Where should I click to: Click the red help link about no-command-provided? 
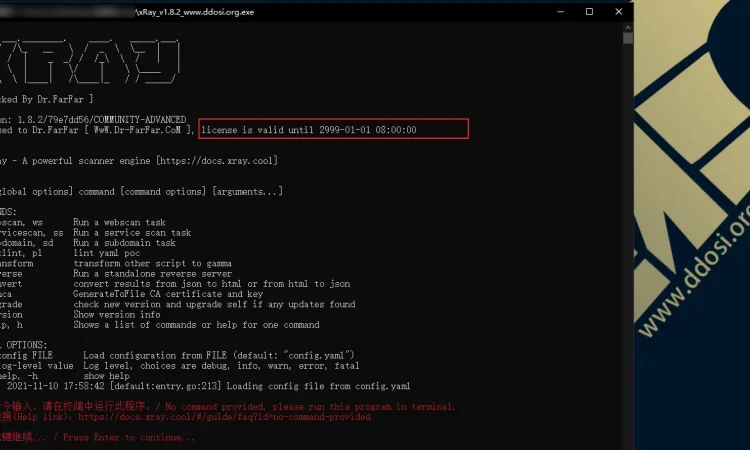224,417
